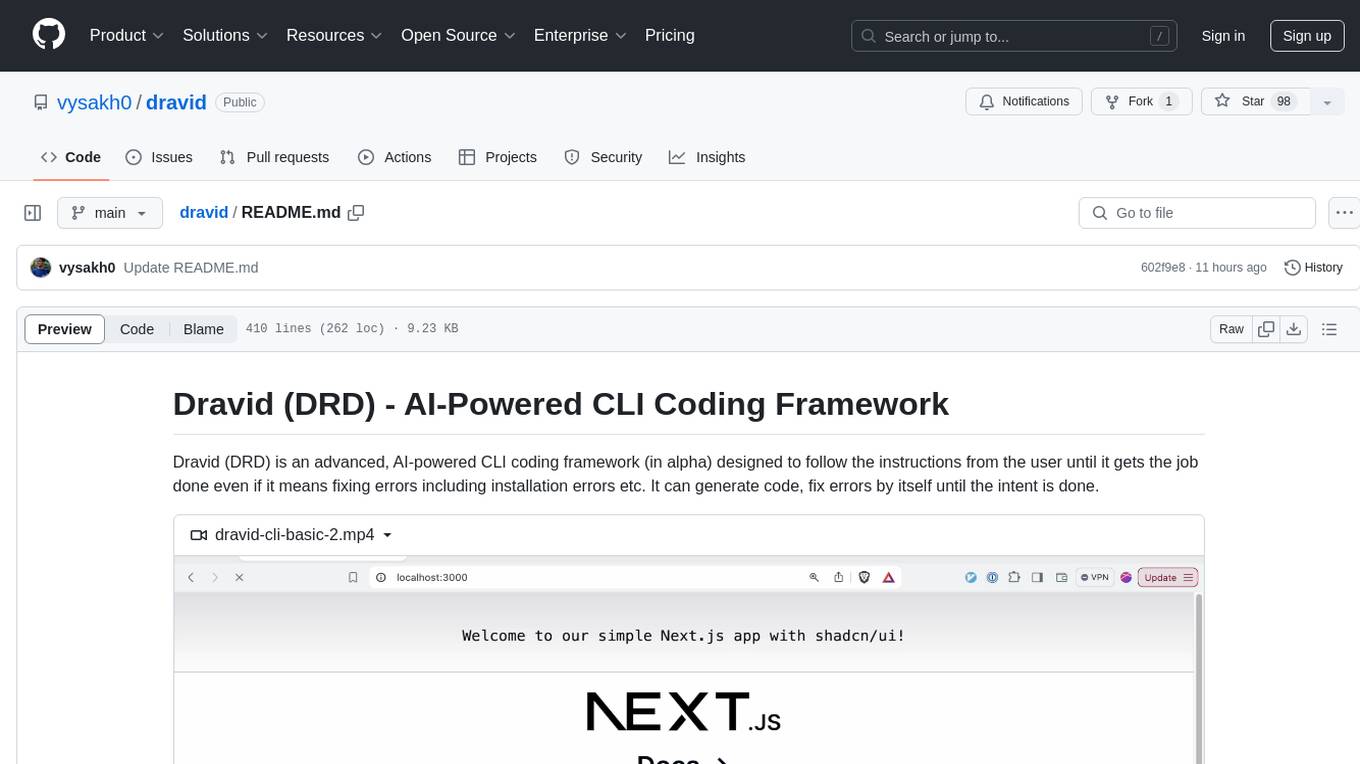
Task: Click the Sign up button
Action: pos(1307,36)
